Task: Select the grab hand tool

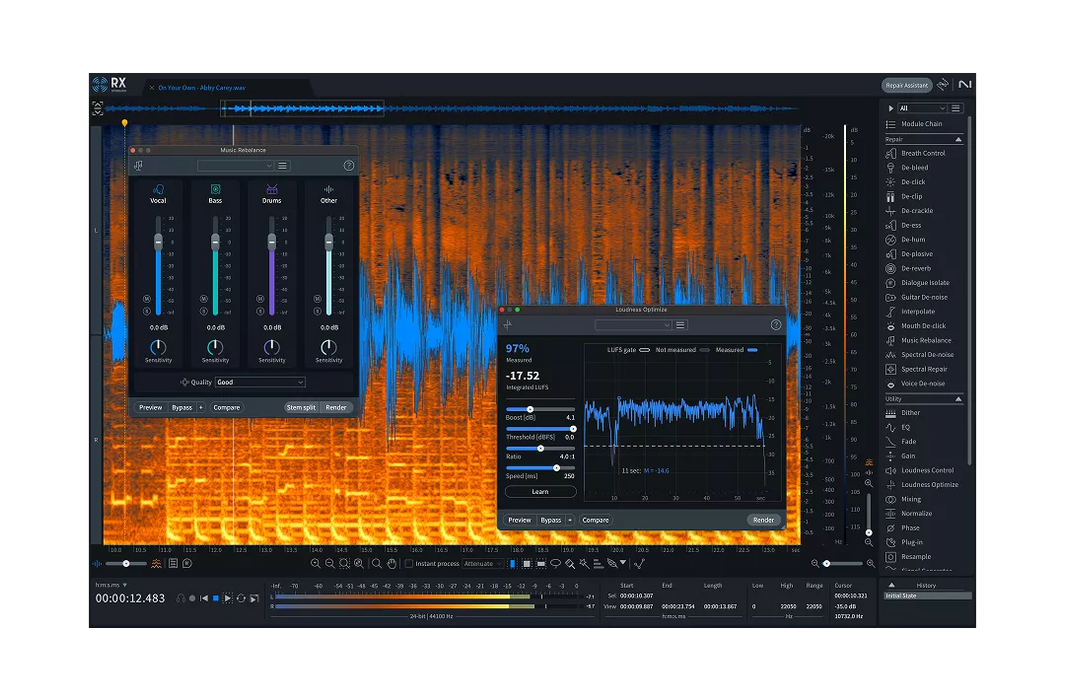Action: pyautogui.click(x=391, y=563)
